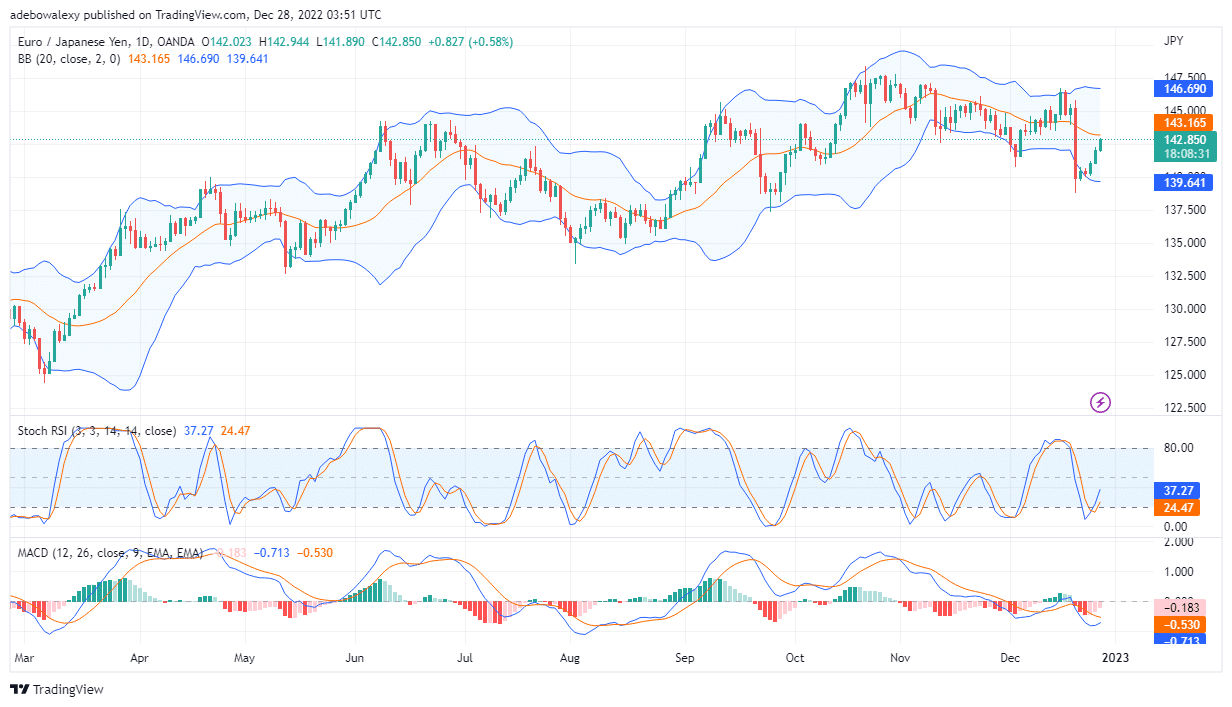Click the 147.500 price axis label
Viewport: 1232px width, 707px height.
point(1186,77)
